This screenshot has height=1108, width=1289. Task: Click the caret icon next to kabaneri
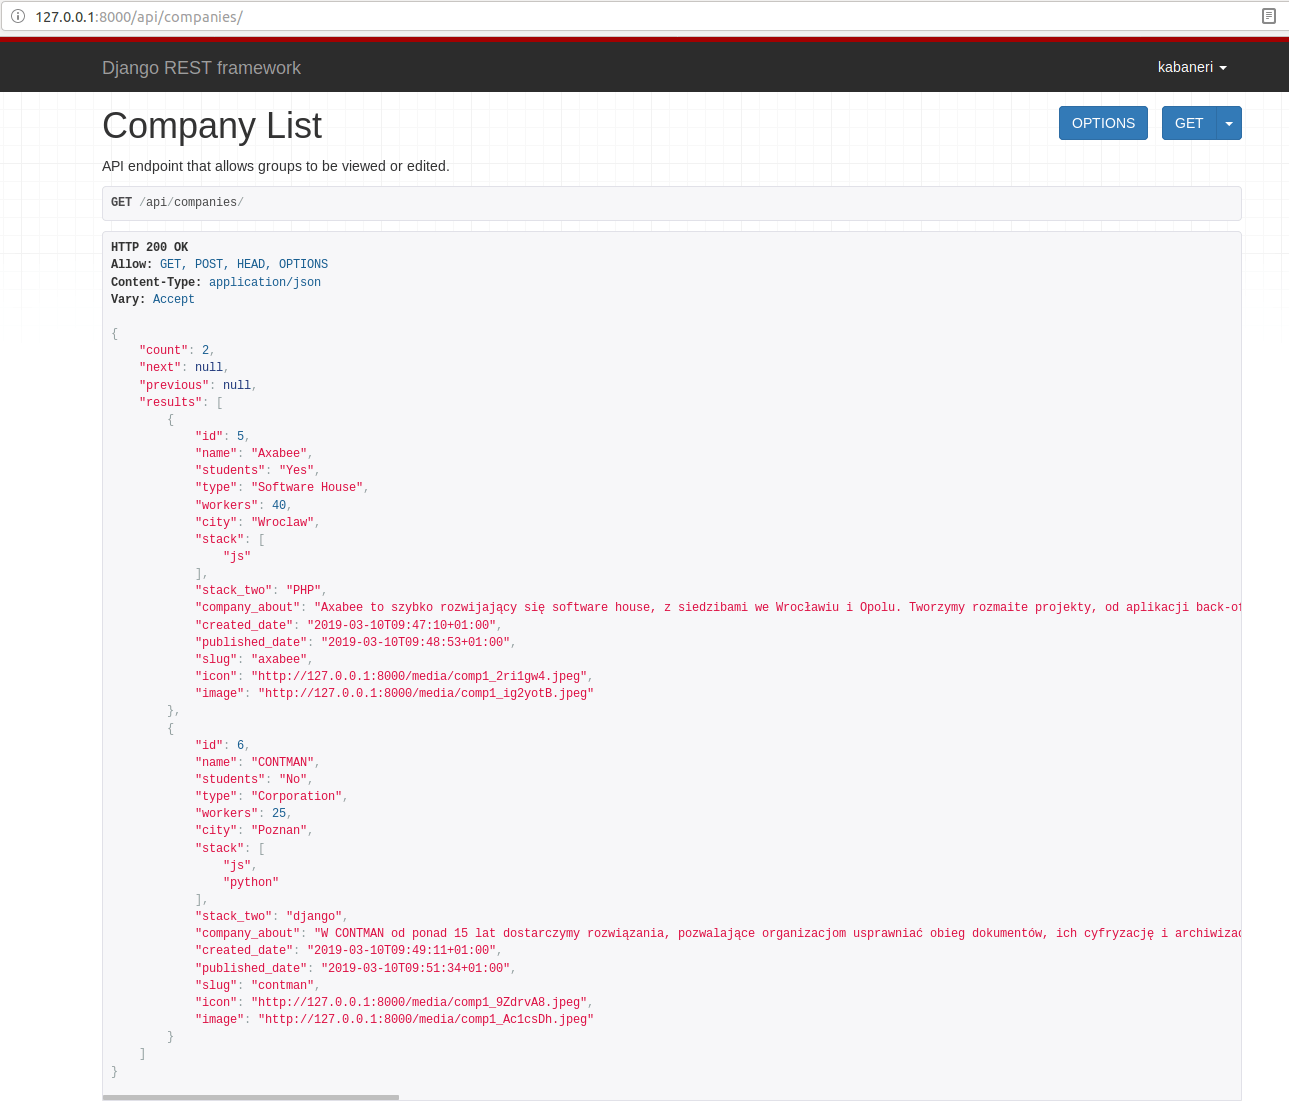(1224, 67)
